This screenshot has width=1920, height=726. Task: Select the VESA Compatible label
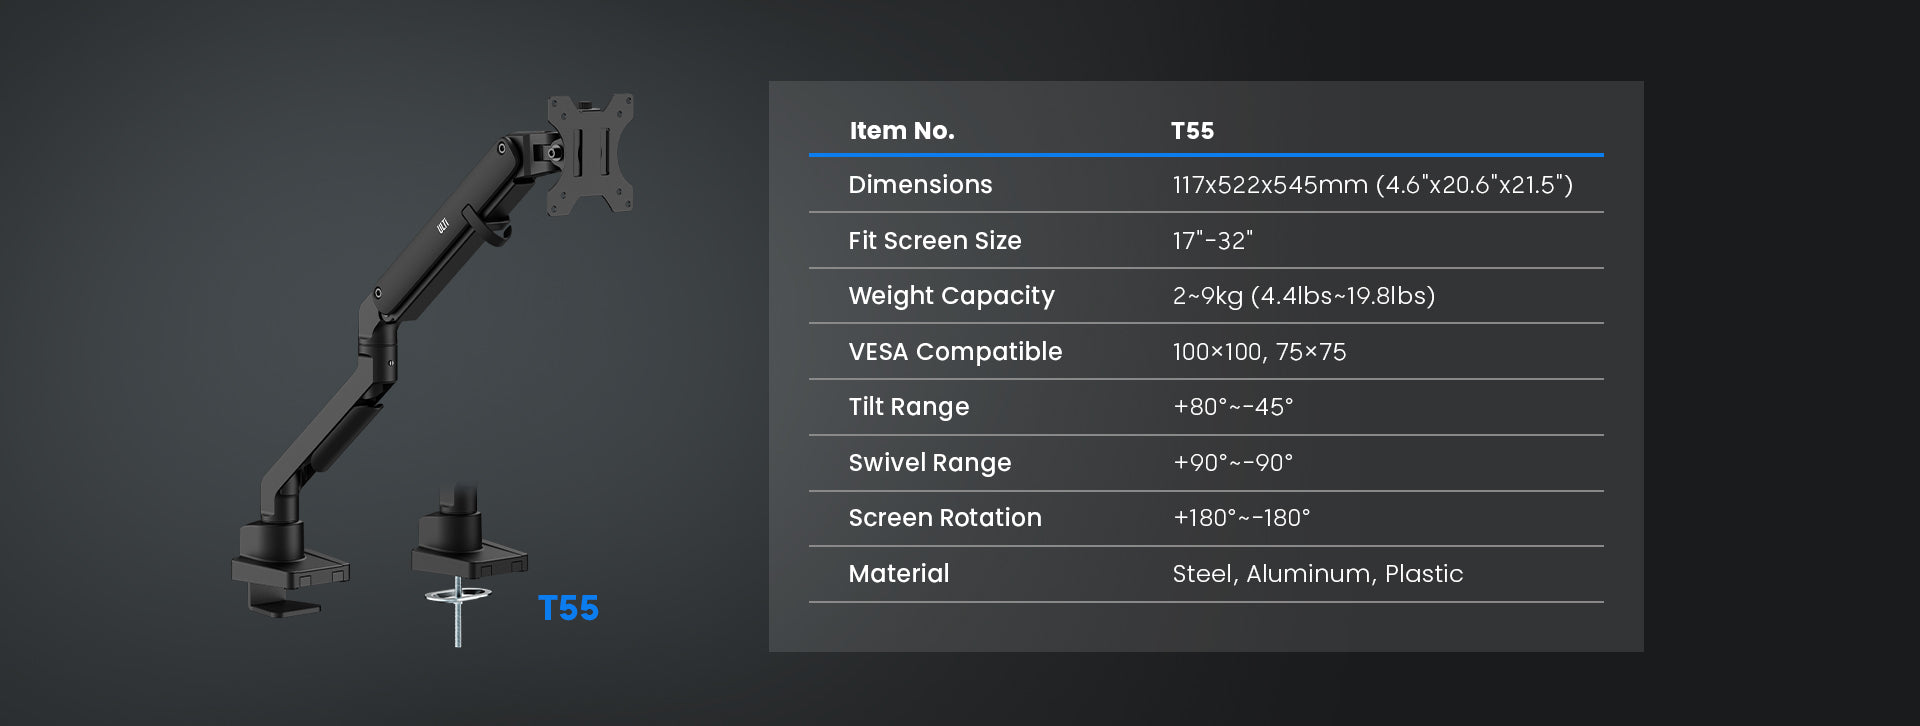[955, 352]
